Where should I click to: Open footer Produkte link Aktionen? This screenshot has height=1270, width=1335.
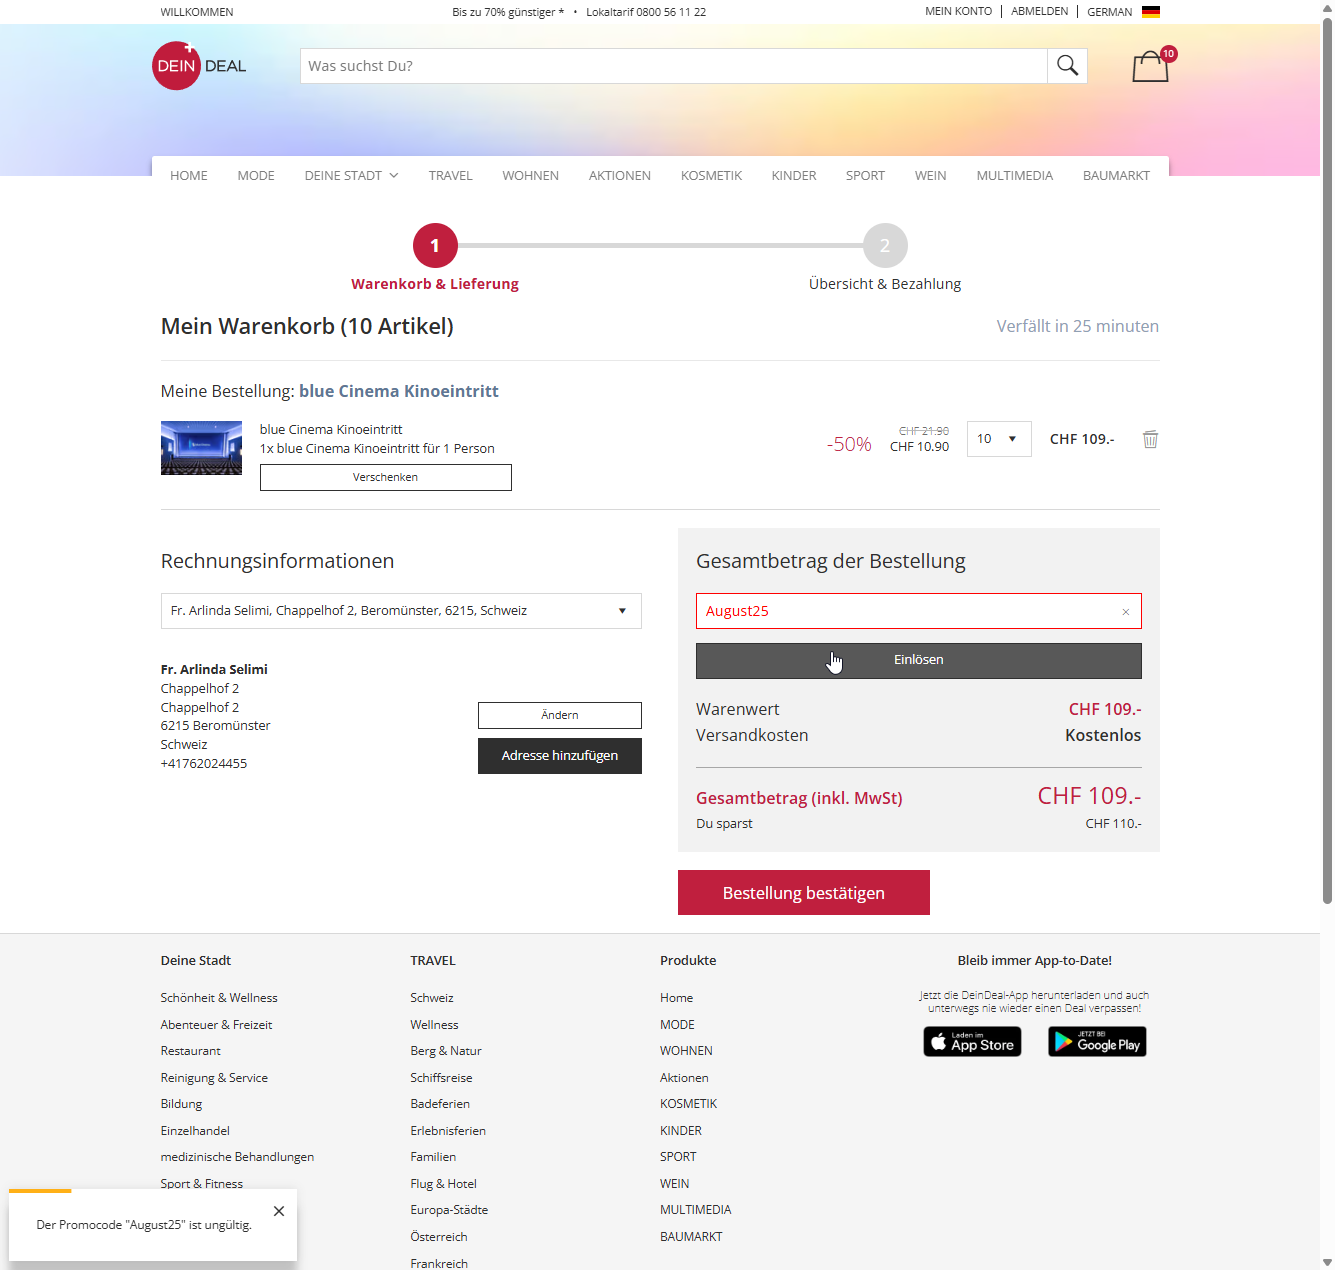(x=684, y=1078)
